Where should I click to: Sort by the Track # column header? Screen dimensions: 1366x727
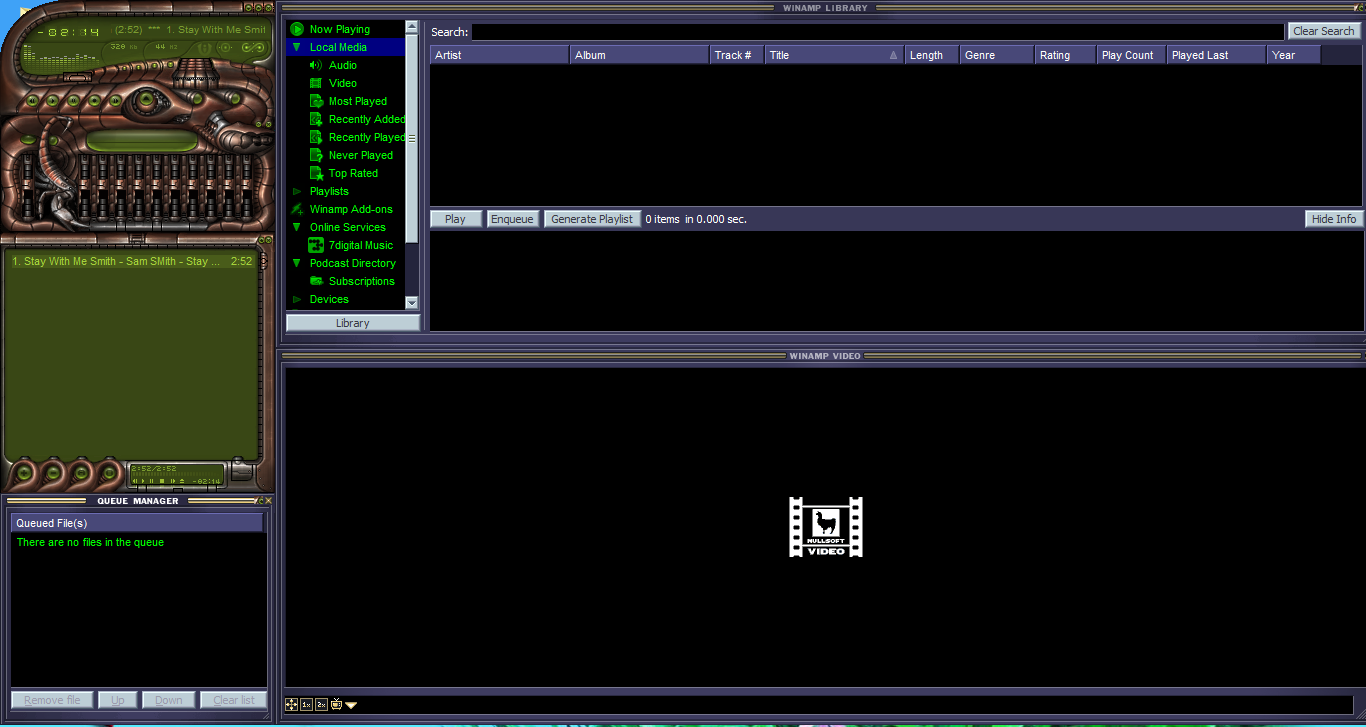pos(737,55)
